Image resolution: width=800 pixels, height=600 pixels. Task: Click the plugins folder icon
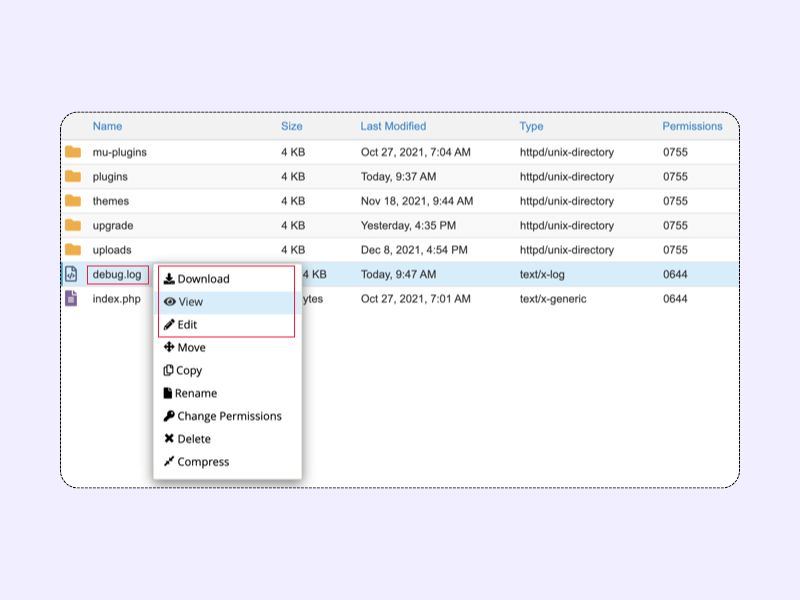pos(73,176)
